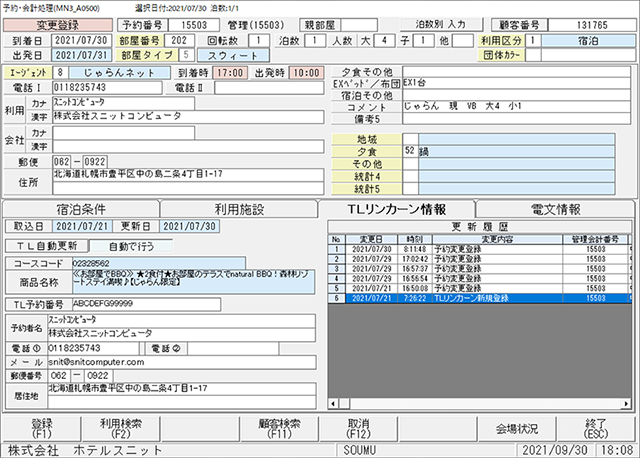Screen dimensions: 640x458
Task: Click the 郵便 field showing 062
Action: click(61, 162)
